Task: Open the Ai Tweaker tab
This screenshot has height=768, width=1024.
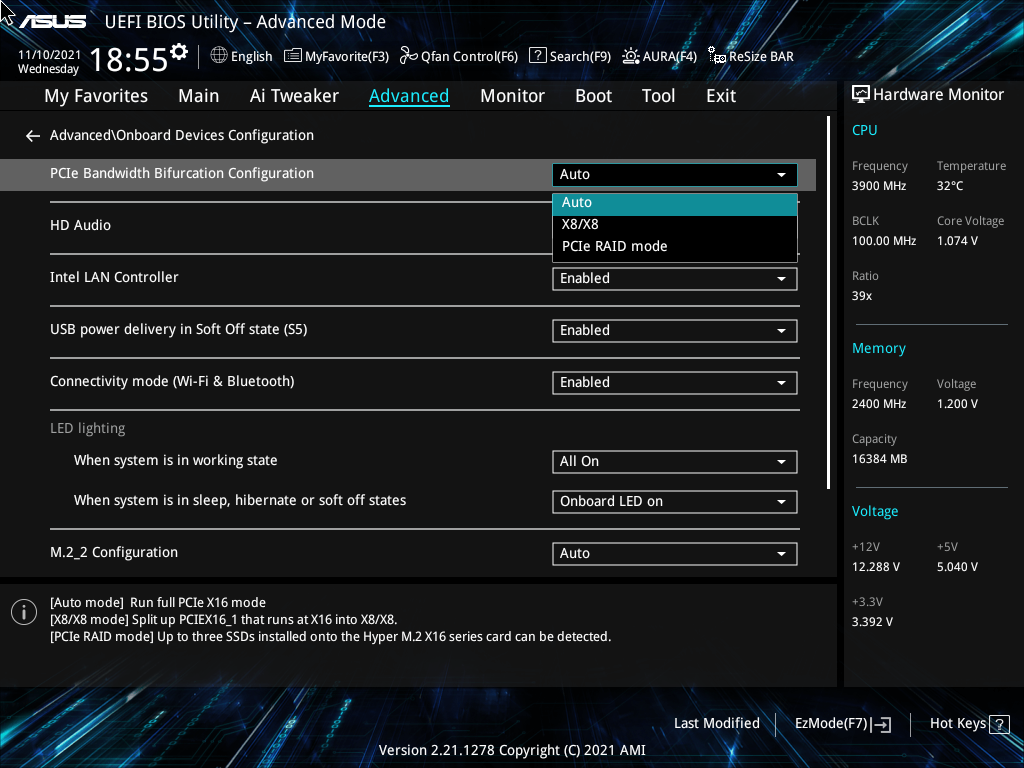Action: (x=294, y=96)
